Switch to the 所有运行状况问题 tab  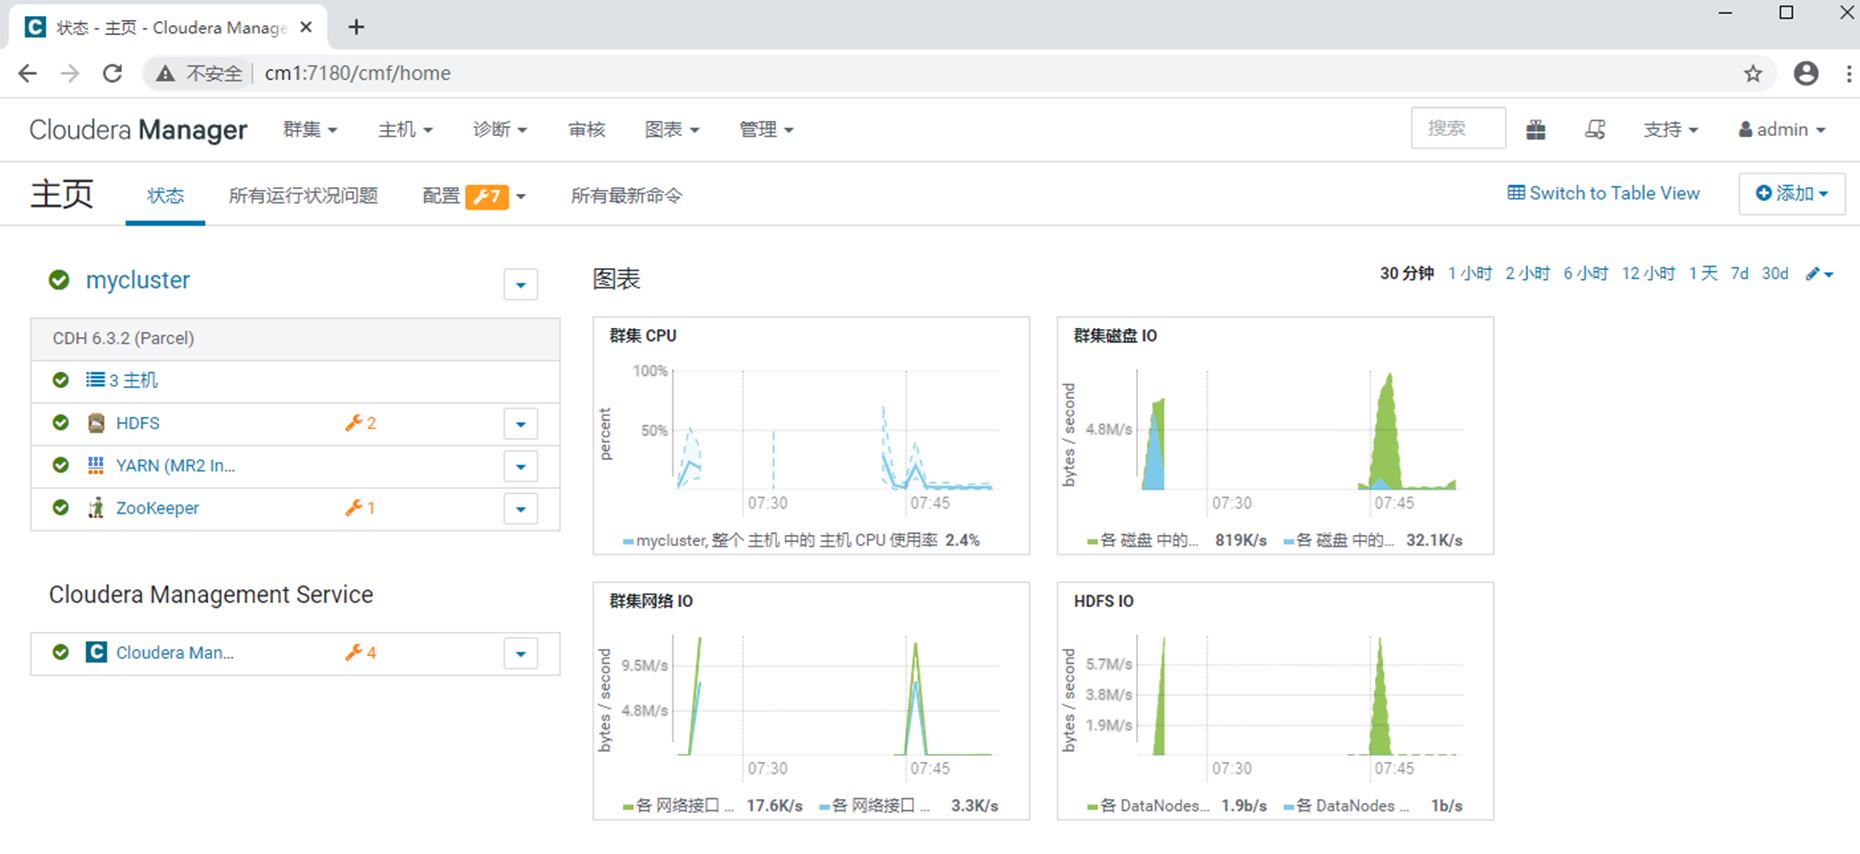(303, 196)
